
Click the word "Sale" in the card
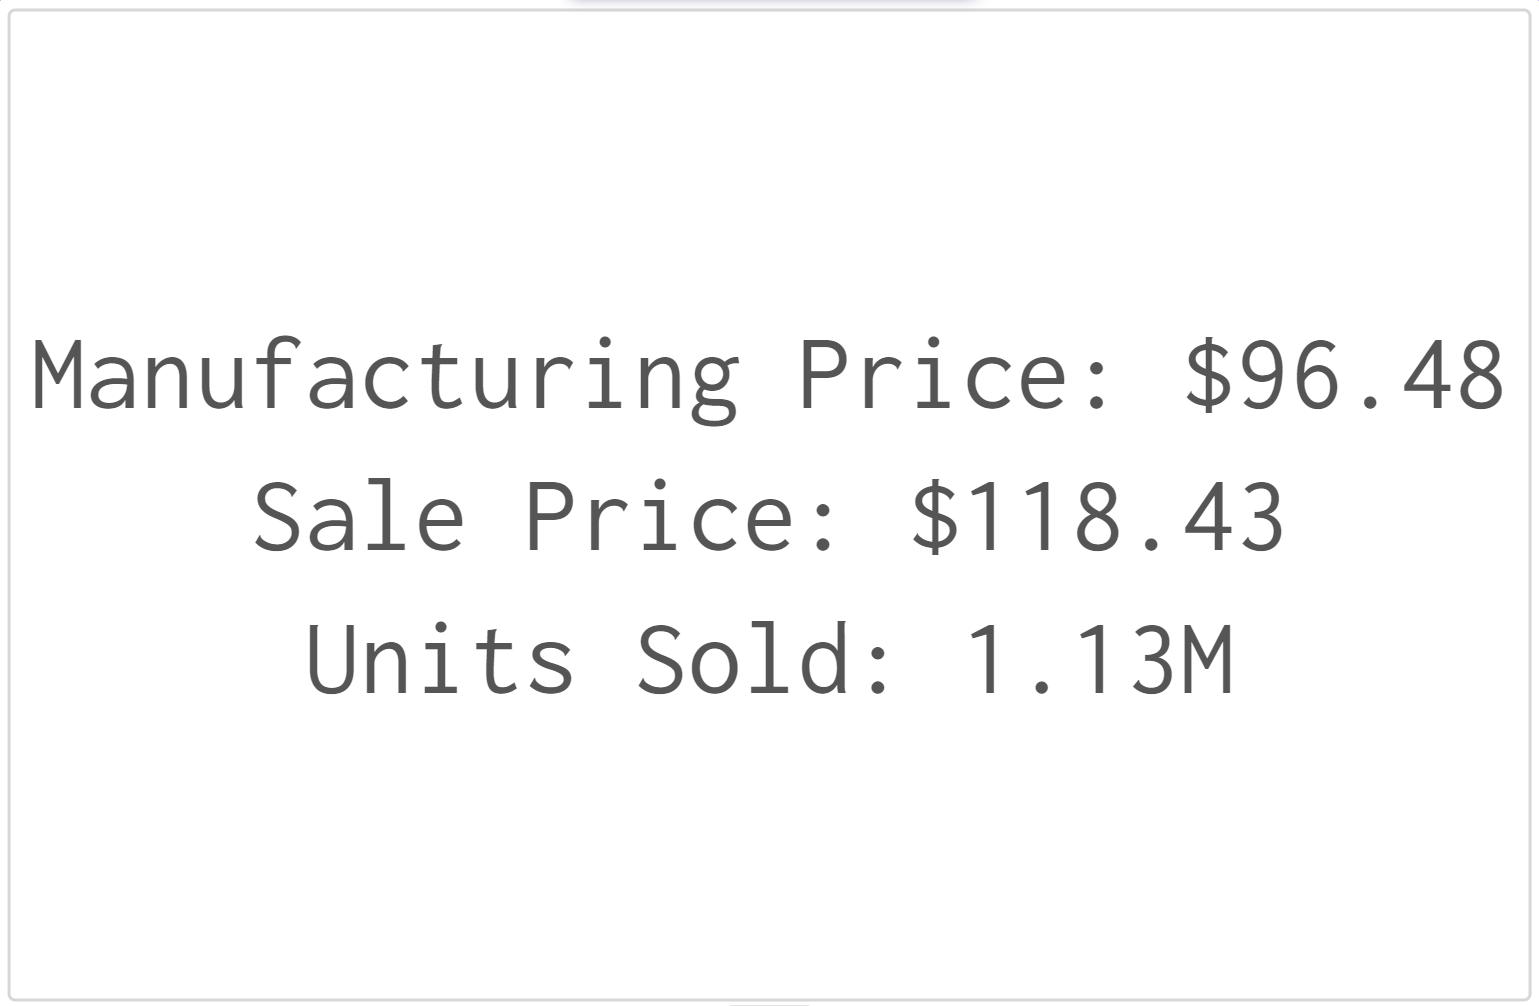tap(359, 517)
